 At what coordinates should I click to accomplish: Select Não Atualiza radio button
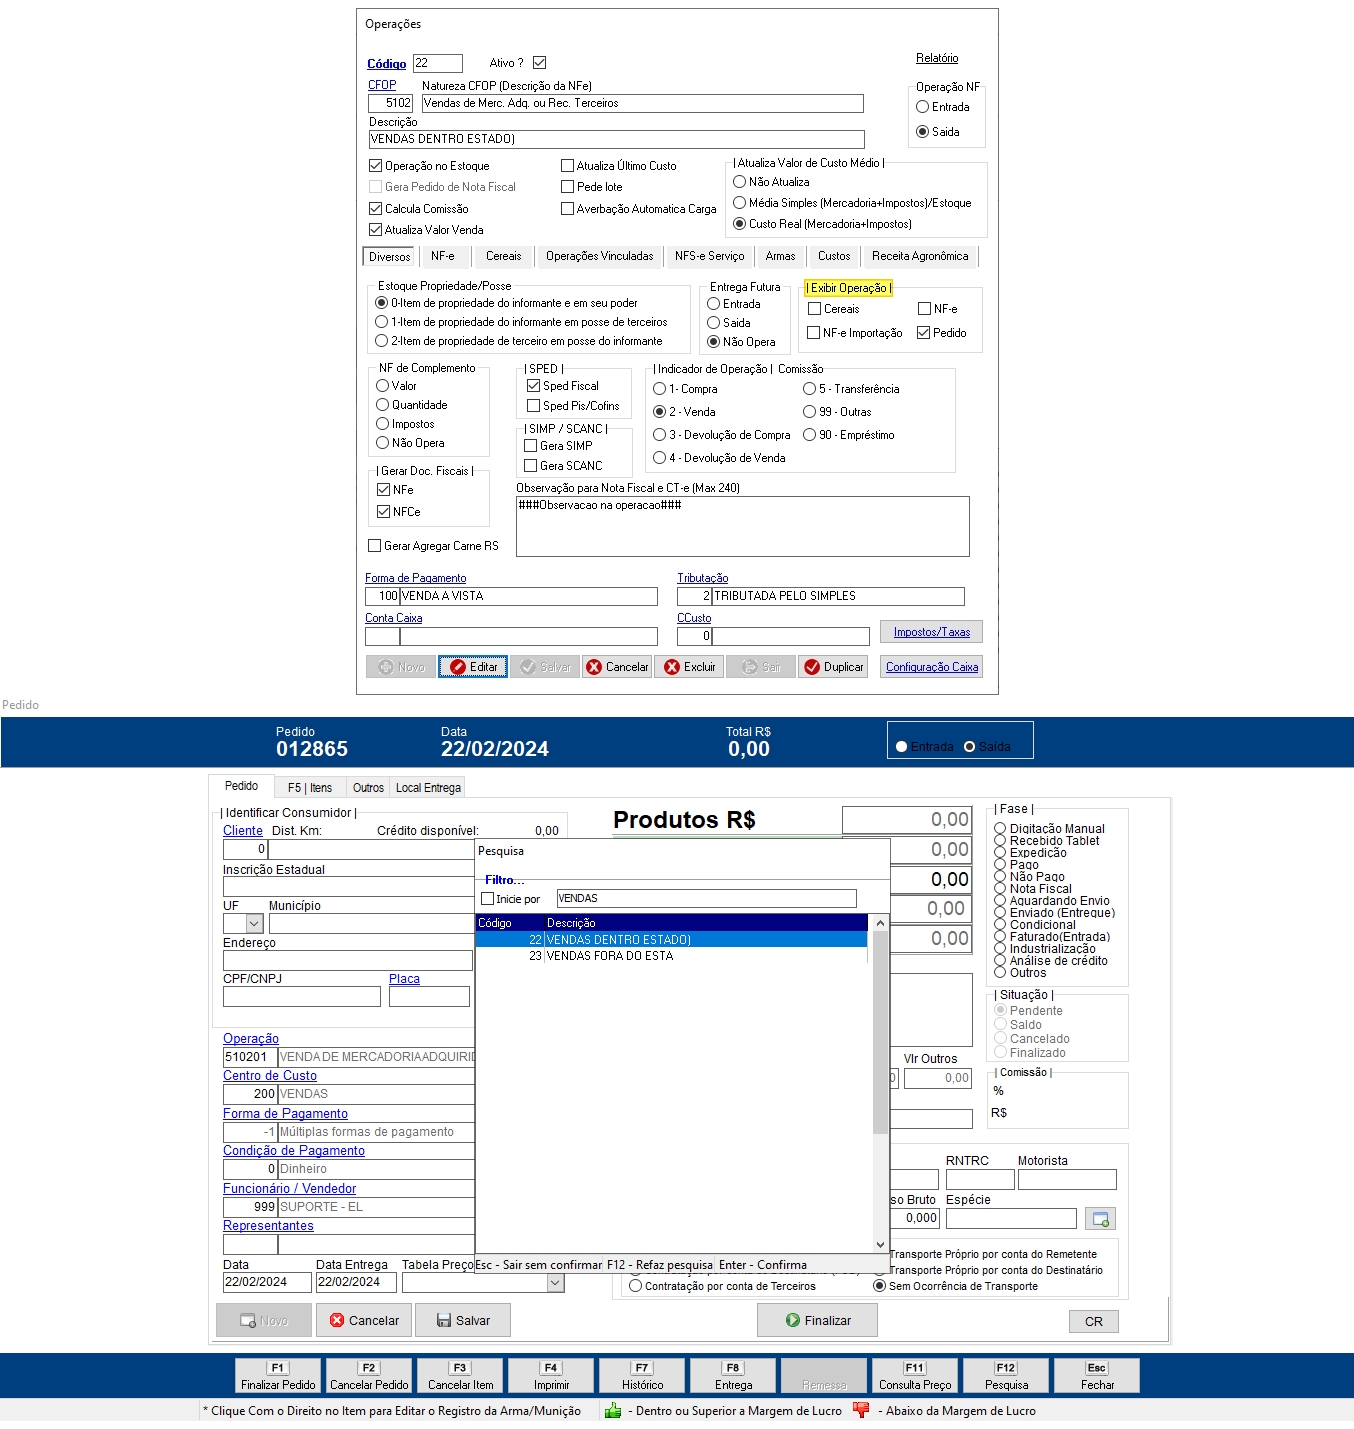(740, 182)
